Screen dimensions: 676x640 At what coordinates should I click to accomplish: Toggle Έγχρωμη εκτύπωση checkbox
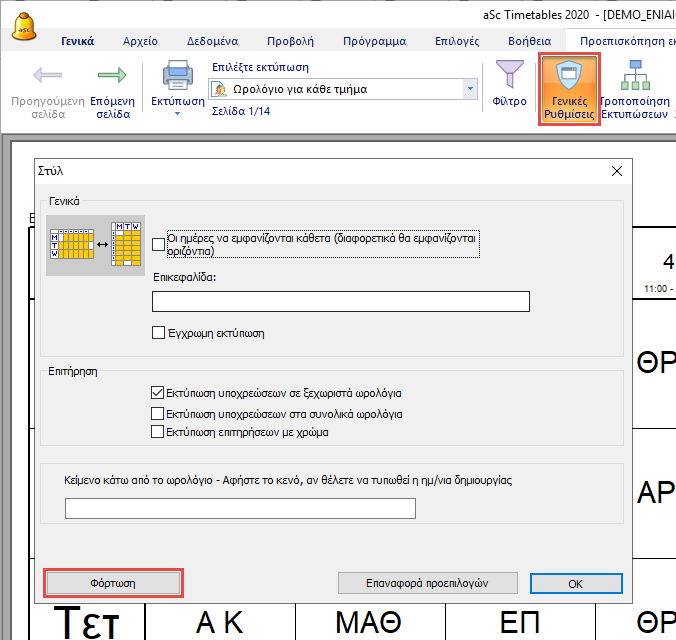coord(158,333)
